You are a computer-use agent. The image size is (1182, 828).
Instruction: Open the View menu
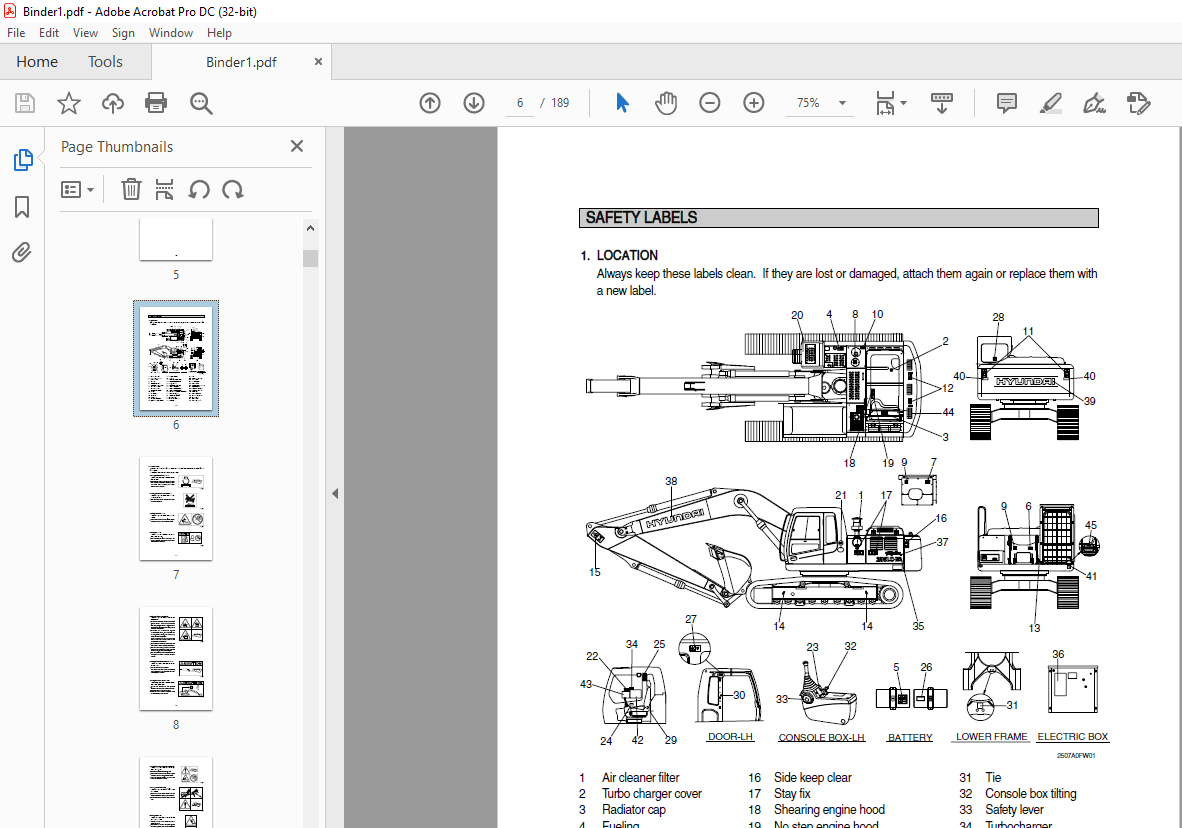[85, 33]
